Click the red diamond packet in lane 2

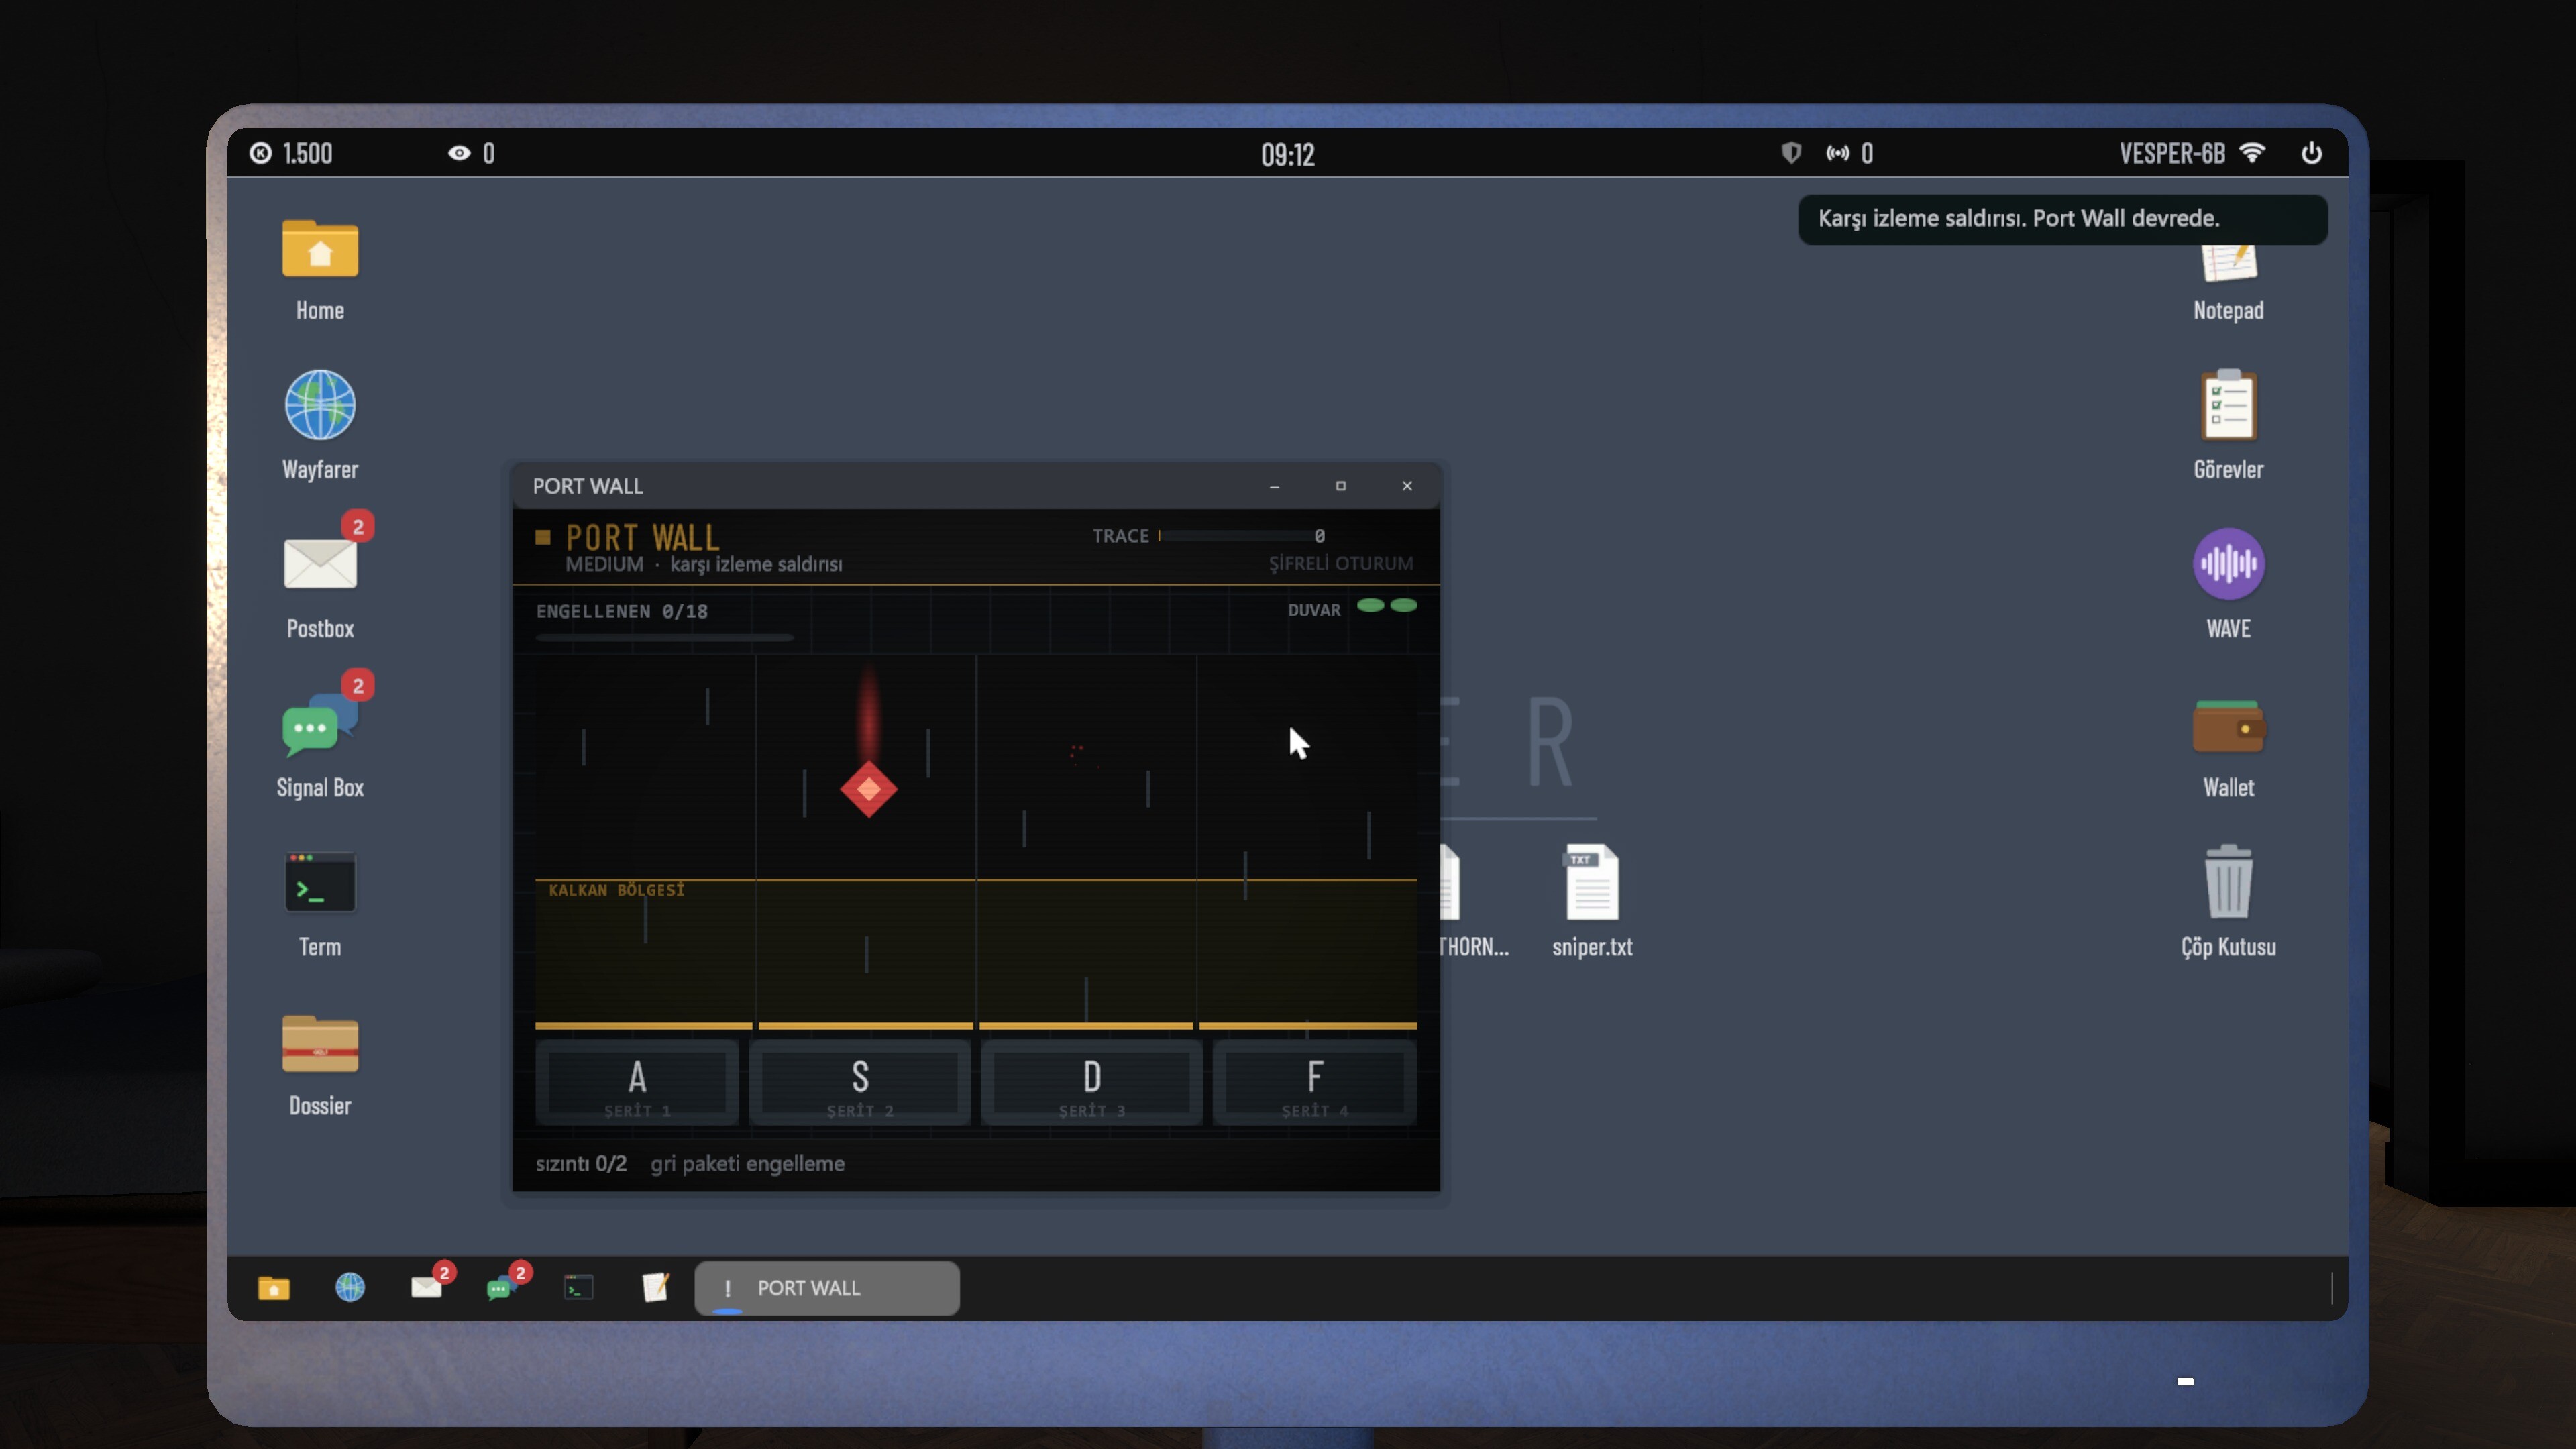pos(869,789)
